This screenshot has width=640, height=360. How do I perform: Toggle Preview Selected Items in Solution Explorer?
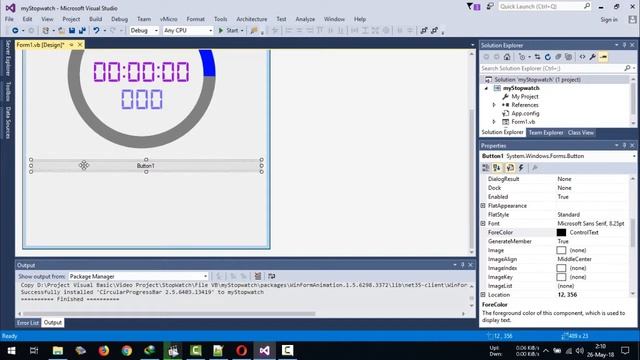tap(603, 57)
